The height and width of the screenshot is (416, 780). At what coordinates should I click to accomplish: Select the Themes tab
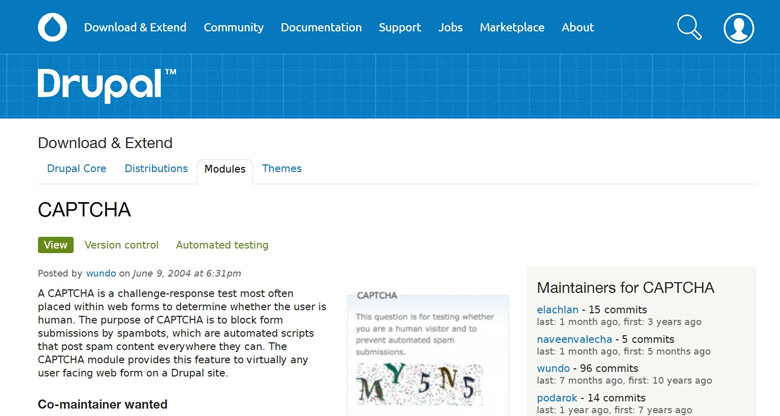click(282, 169)
